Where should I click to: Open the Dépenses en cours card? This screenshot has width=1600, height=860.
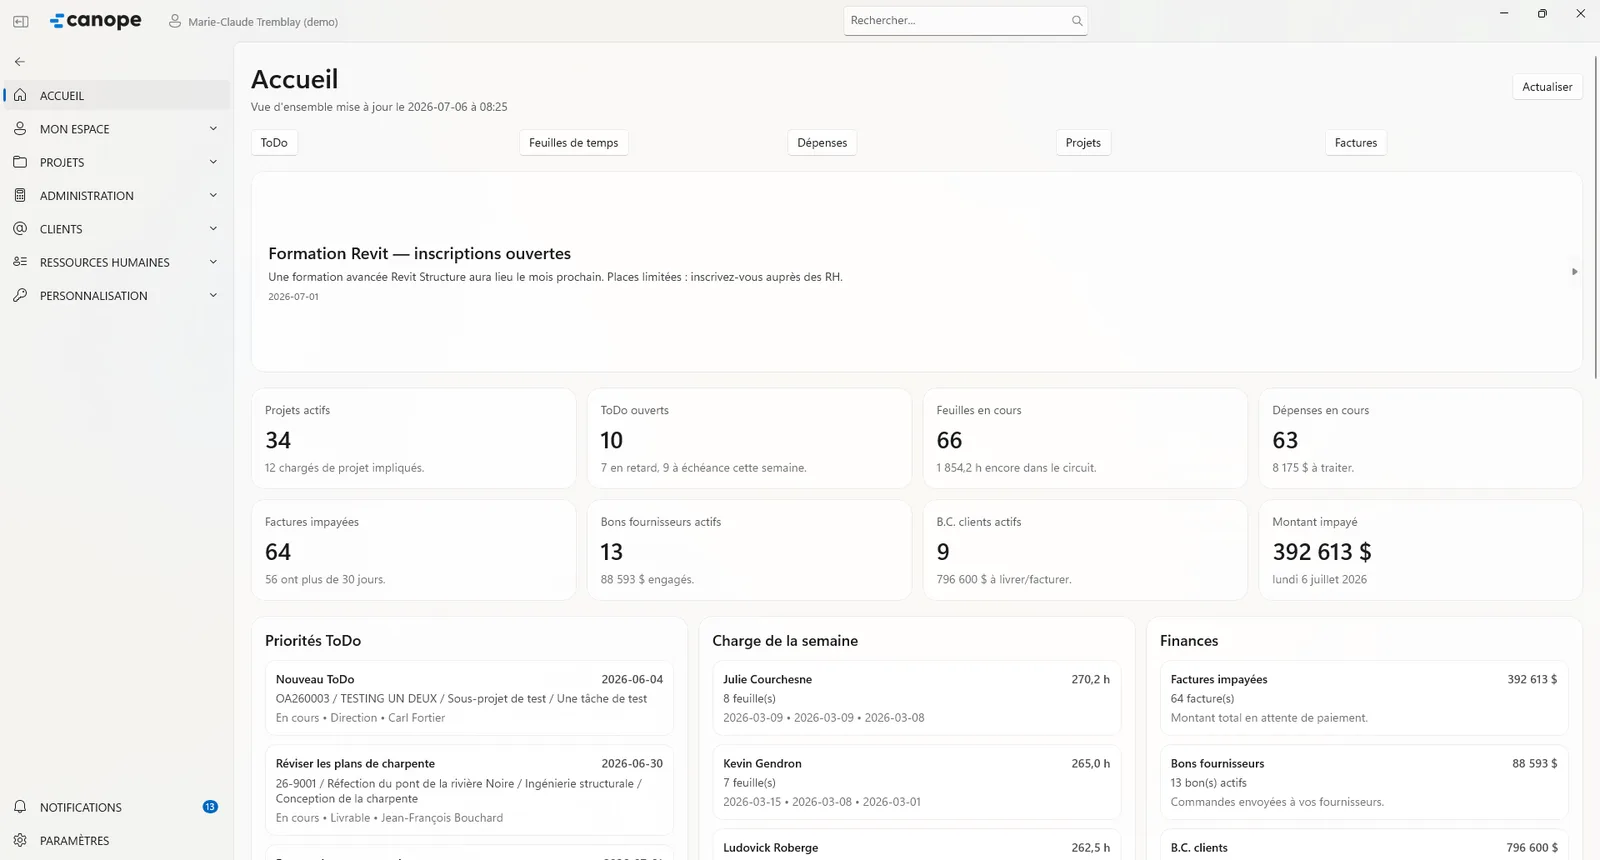[1420, 438]
